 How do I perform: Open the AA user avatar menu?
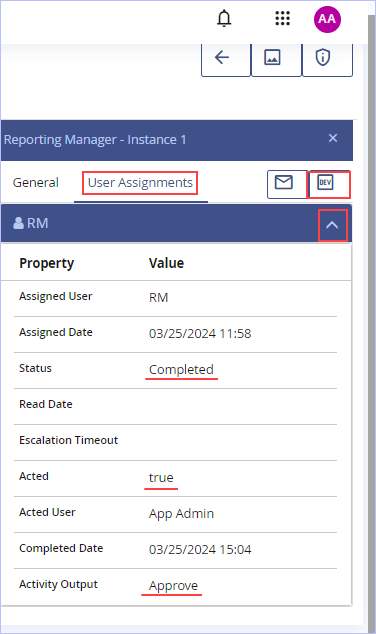click(327, 19)
